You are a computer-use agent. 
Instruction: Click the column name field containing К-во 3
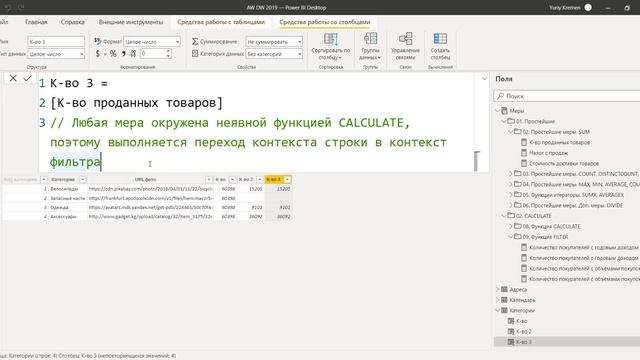56,42
